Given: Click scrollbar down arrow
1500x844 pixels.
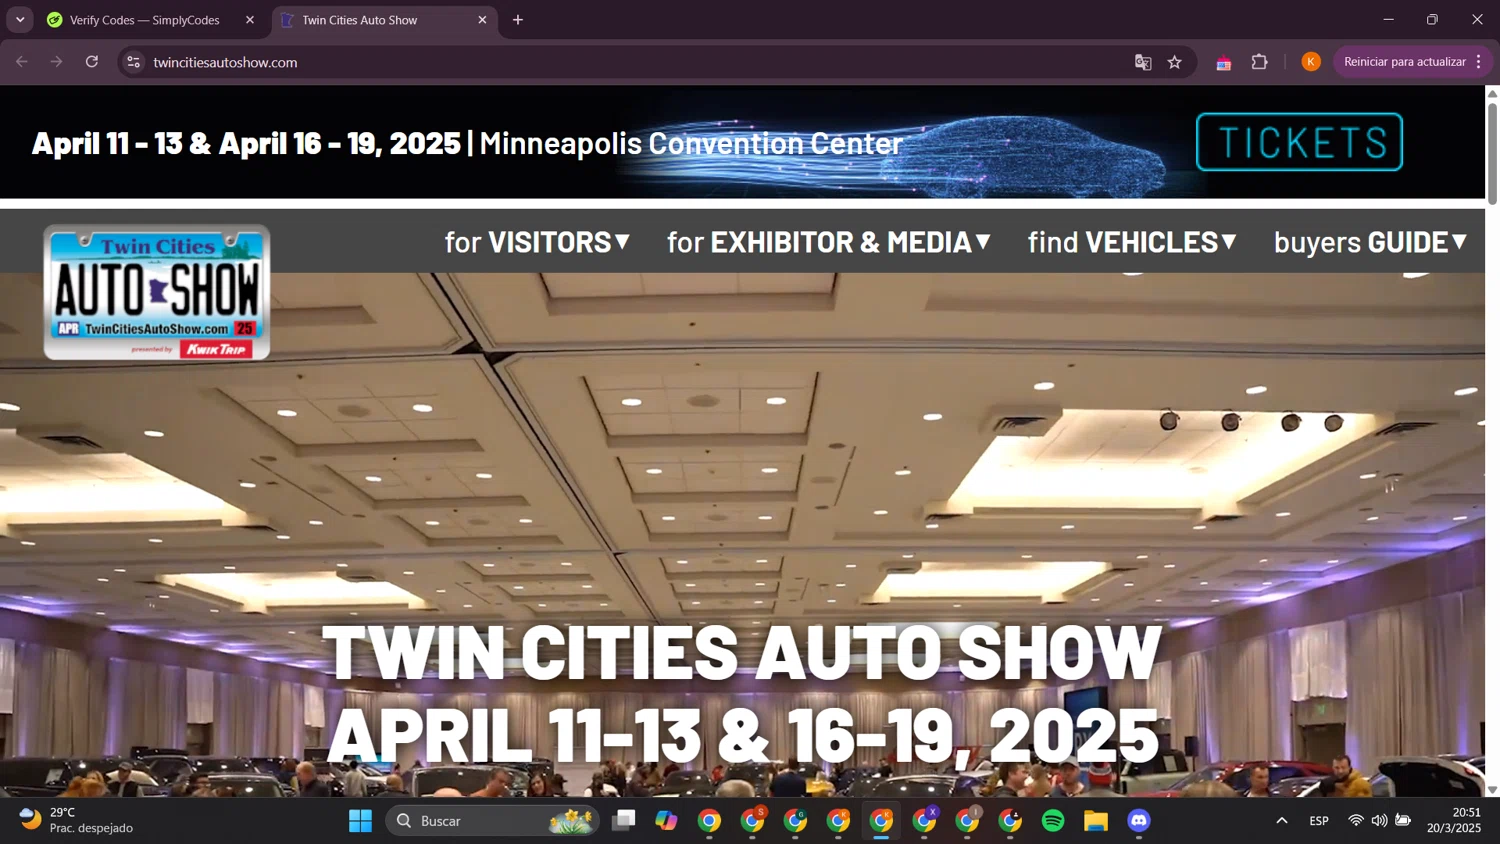Looking at the screenshot, I should click(1492, 789).
